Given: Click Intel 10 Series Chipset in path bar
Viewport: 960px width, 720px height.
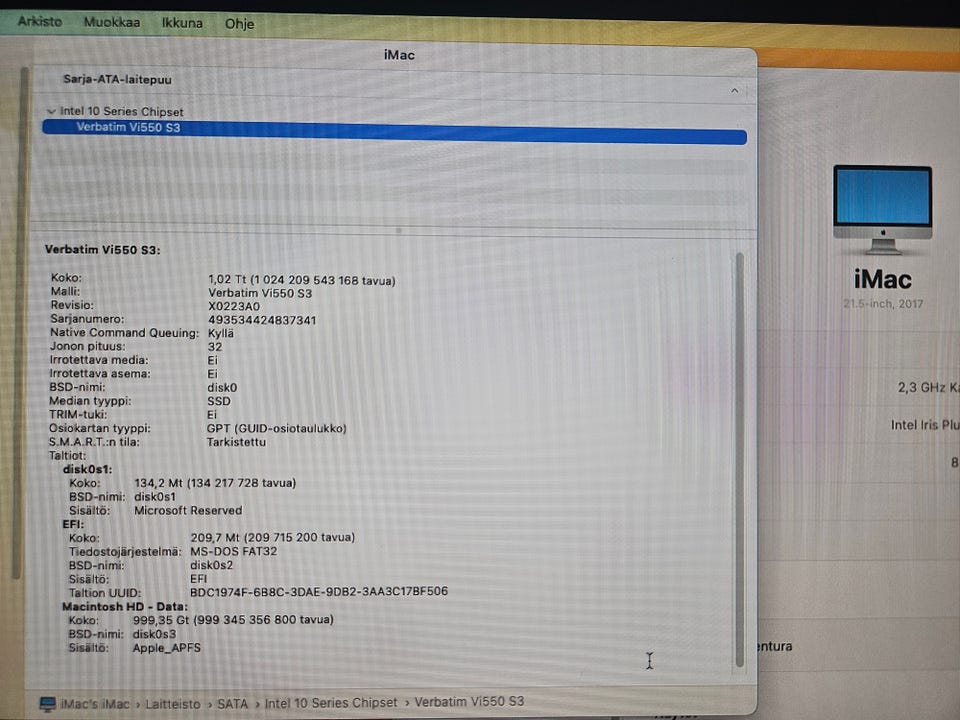Looking at the screenshot, I should click(x=331, y=703).
